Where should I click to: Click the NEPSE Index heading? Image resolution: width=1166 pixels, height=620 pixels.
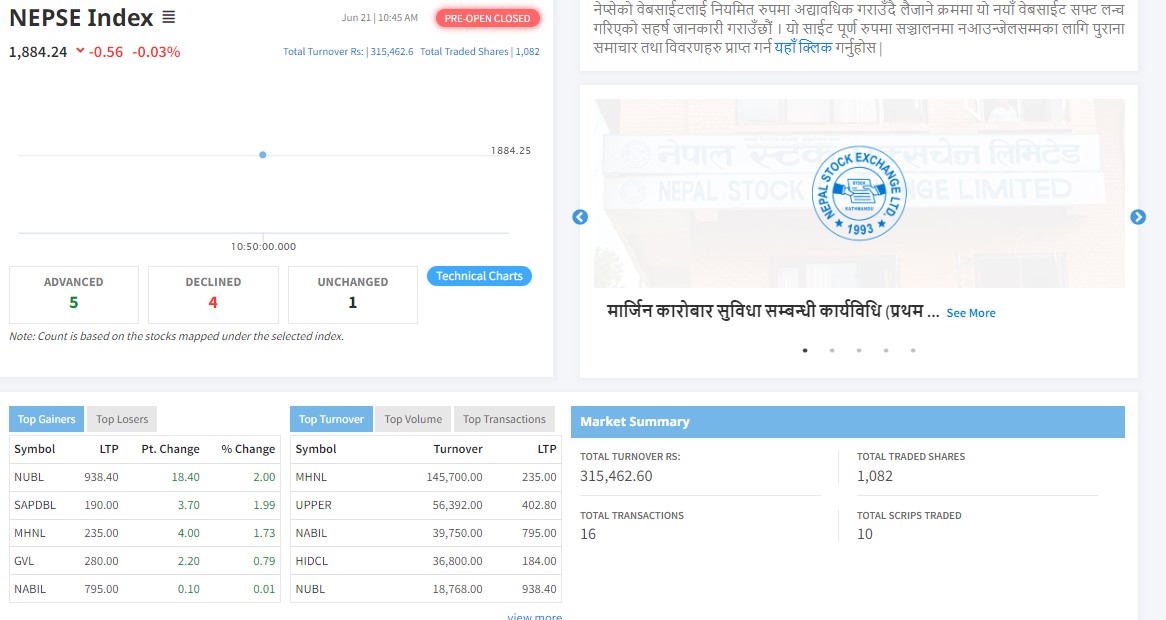pyautogui.click(x=81, y=17)
